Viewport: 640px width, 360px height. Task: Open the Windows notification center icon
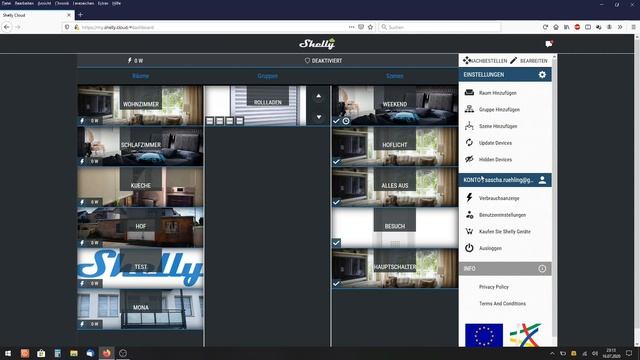pos(629,353)
